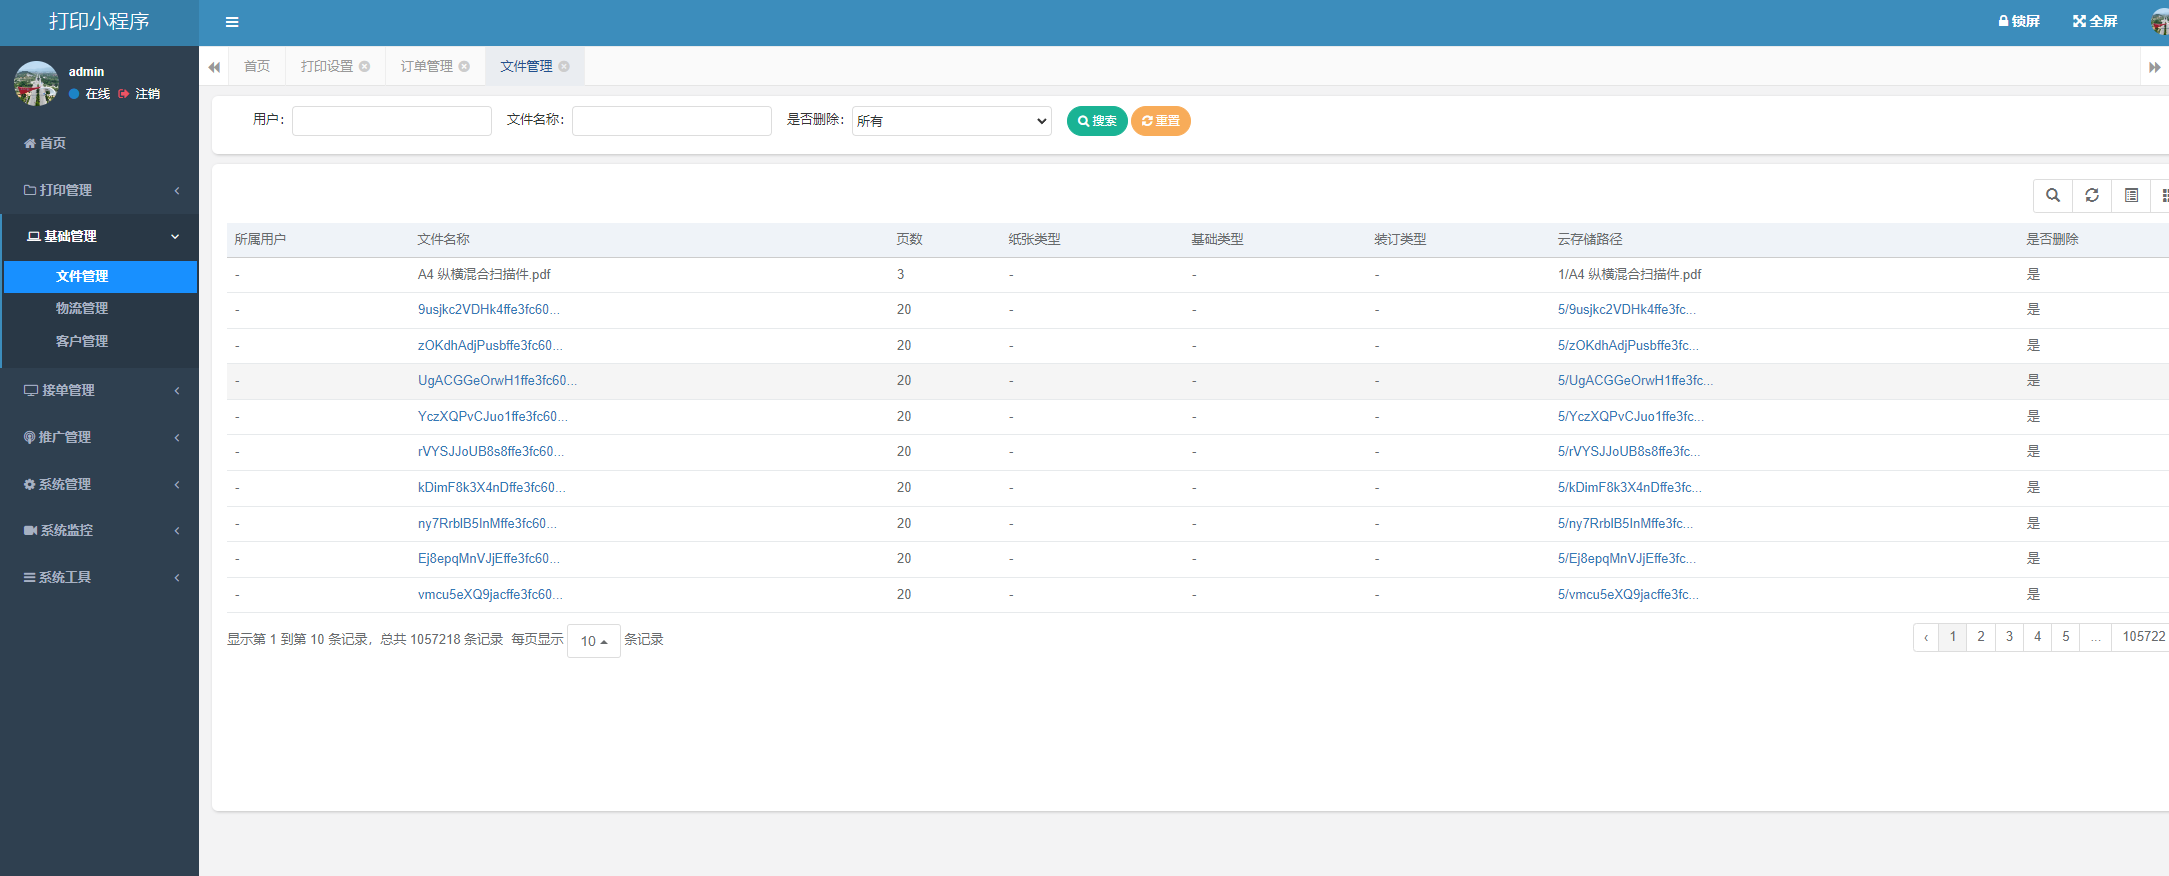Collapse 基础管理 sidebar menu
2169x876 pixels.
(x=99, y=236)
